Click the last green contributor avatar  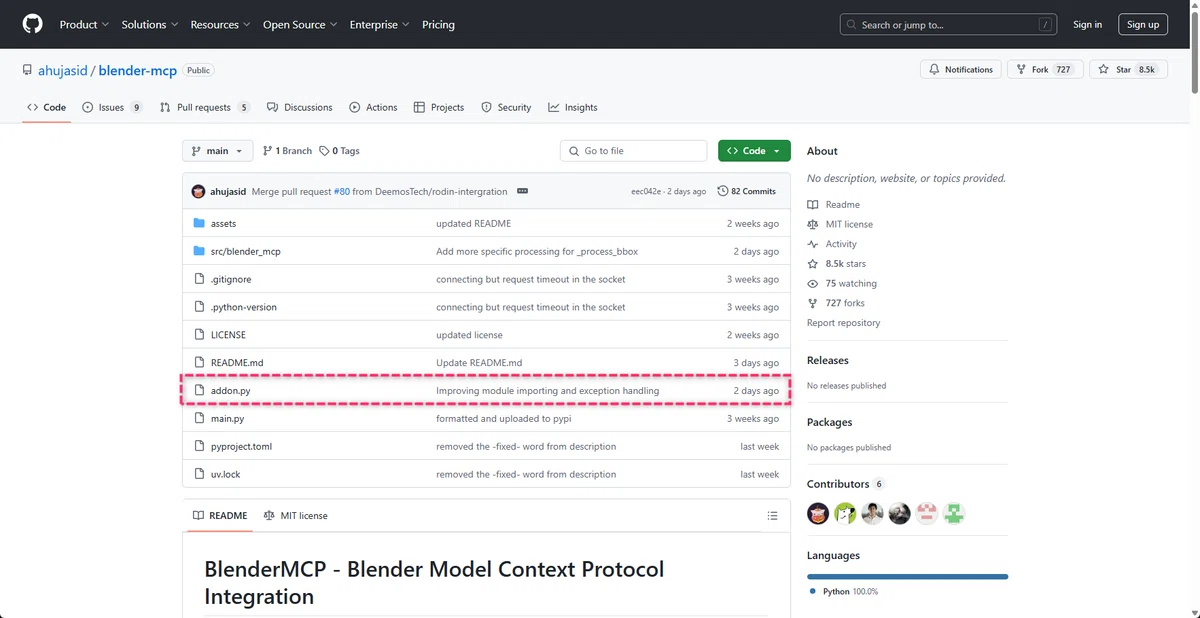954,514
